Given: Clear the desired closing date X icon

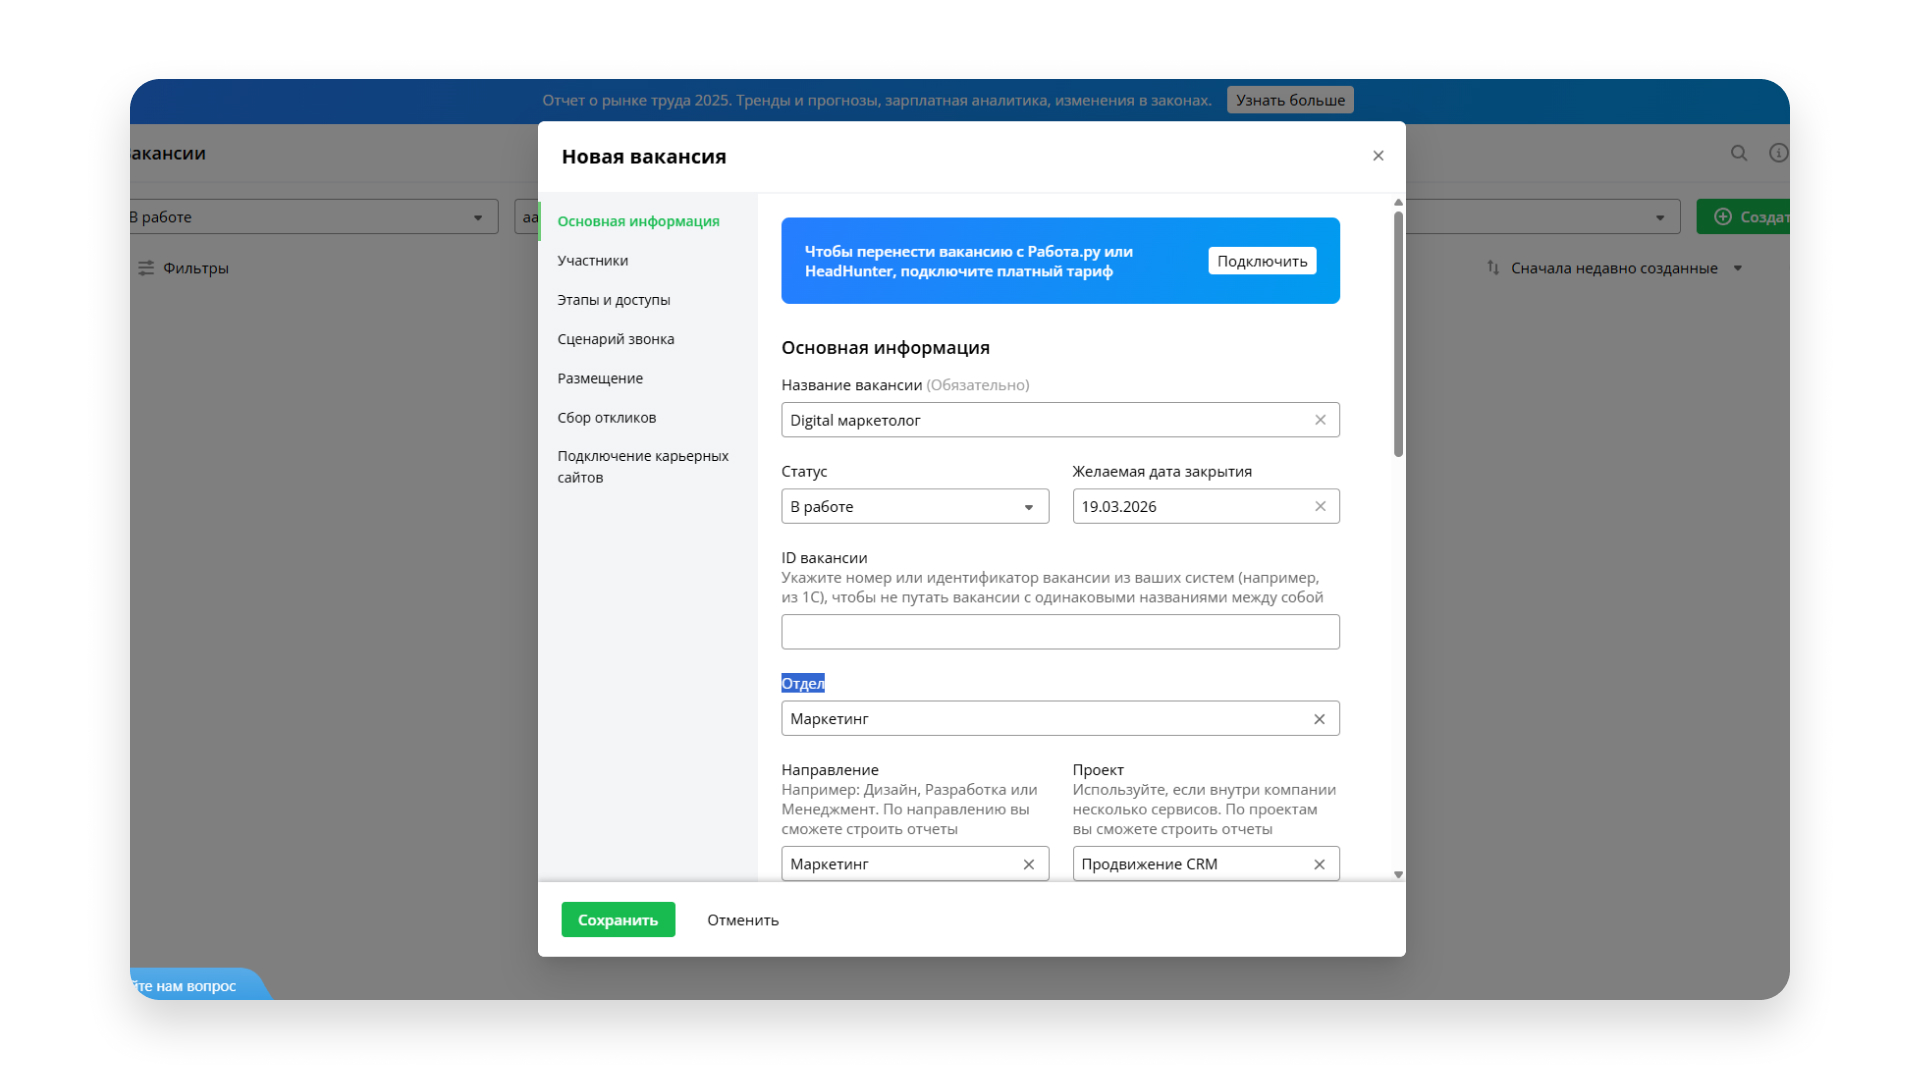Looking at the screenshot, I should [x=1320, y=506].
